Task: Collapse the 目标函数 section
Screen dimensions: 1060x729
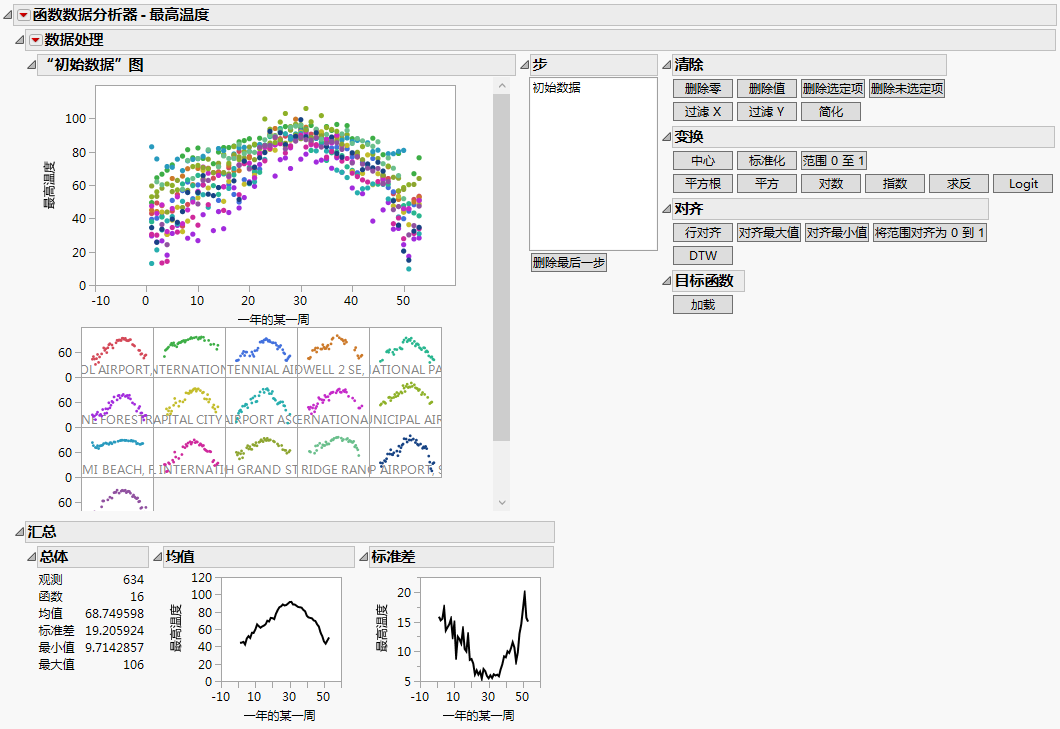Action: [x=667, y=282]
